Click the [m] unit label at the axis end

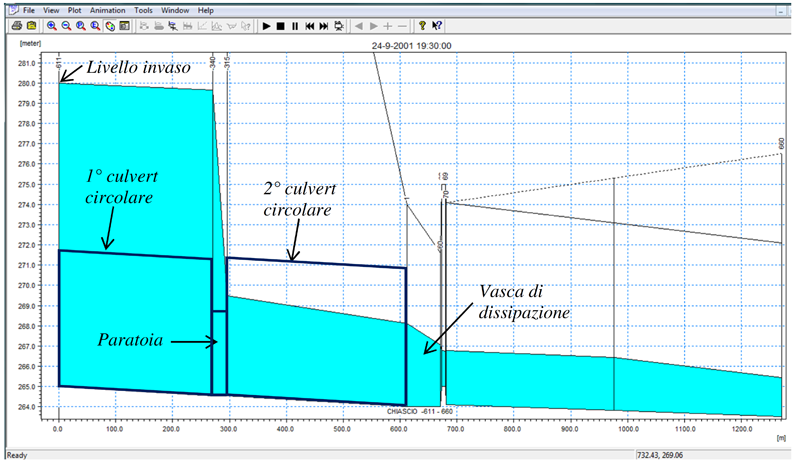coord(781,438)
